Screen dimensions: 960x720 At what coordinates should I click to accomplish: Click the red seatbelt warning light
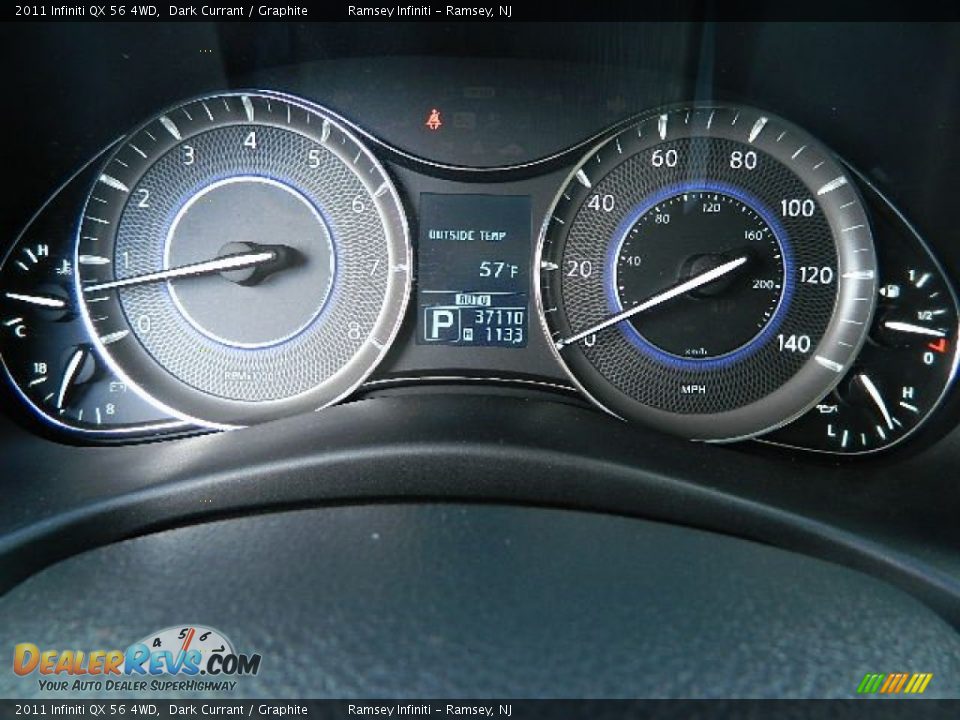[434, 119]
